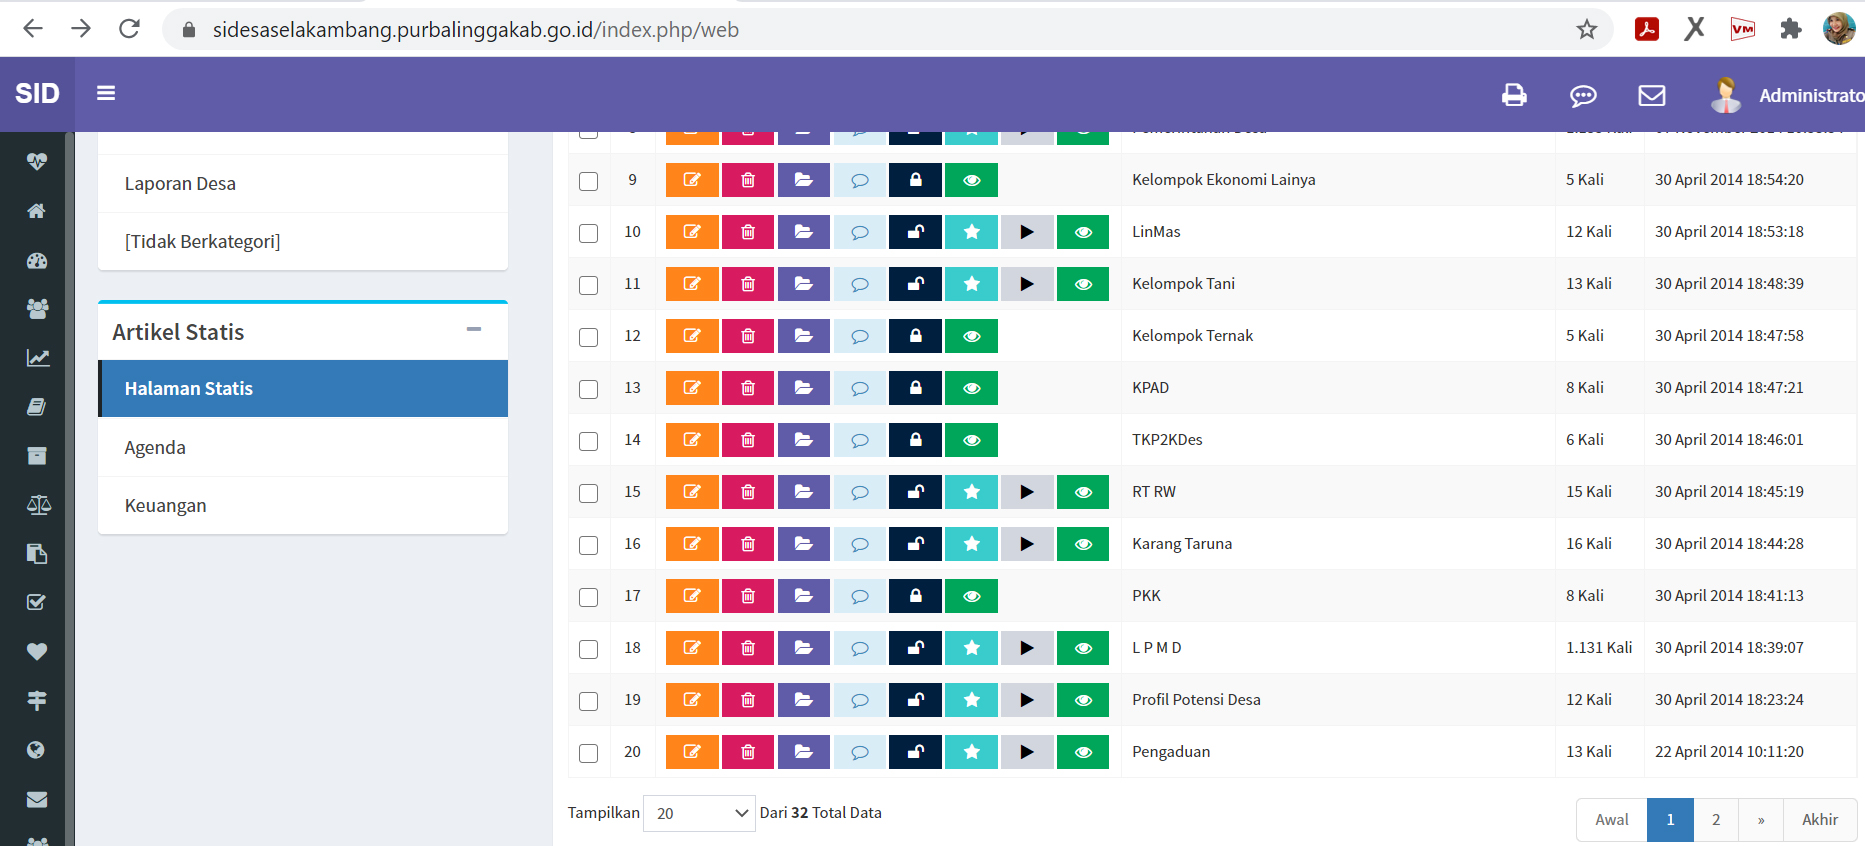
Task: Open the users group icon in sidebar
Action: 37,309
